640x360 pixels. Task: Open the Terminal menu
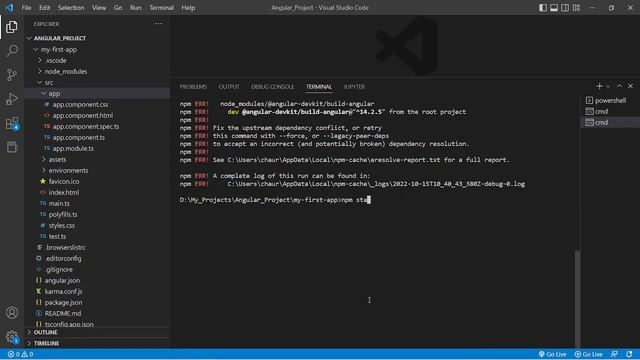point(161,8)
